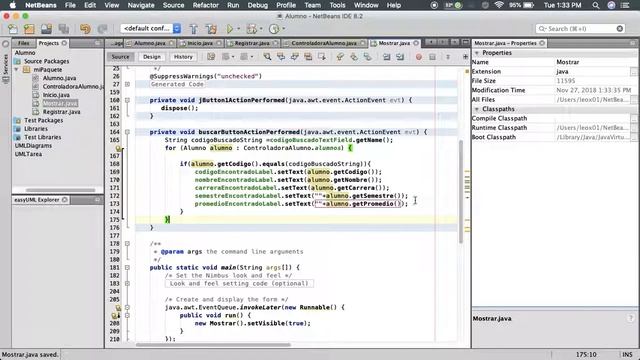Clear the Search field with the x
Image resolution: width=640 pixels, height=360 pixels.
coord(620,29)
